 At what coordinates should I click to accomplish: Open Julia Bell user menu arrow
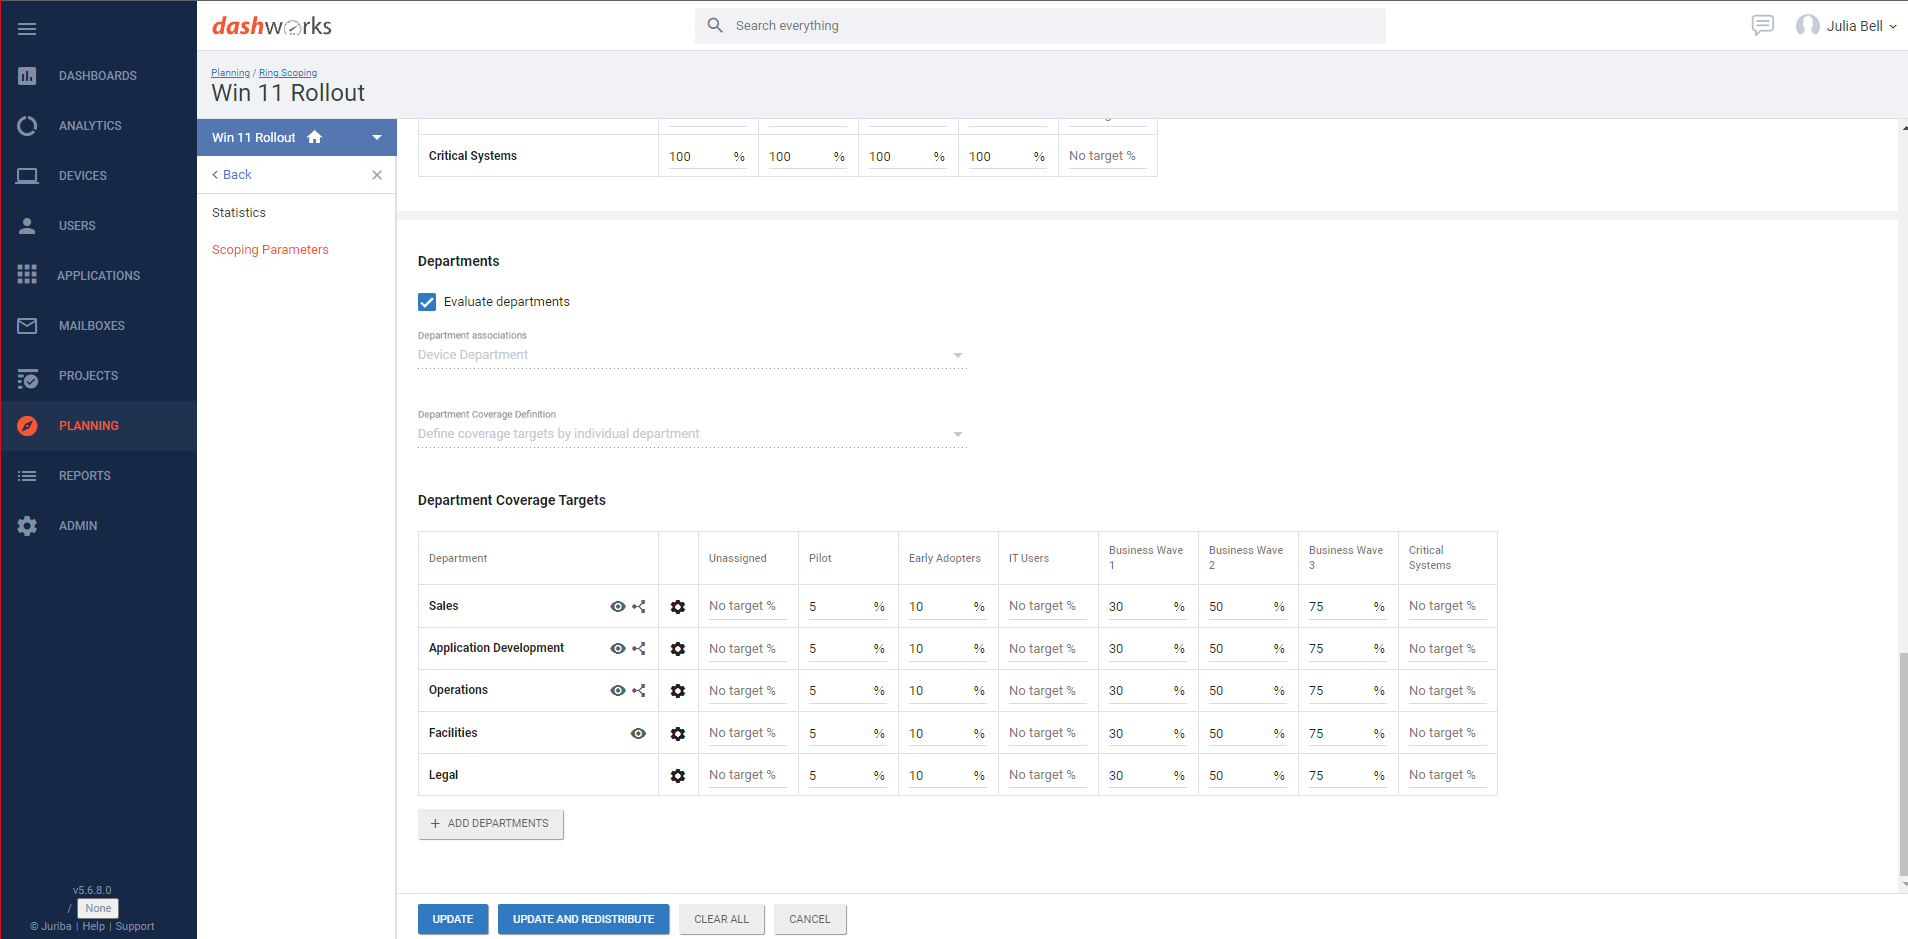point(1893,27)
